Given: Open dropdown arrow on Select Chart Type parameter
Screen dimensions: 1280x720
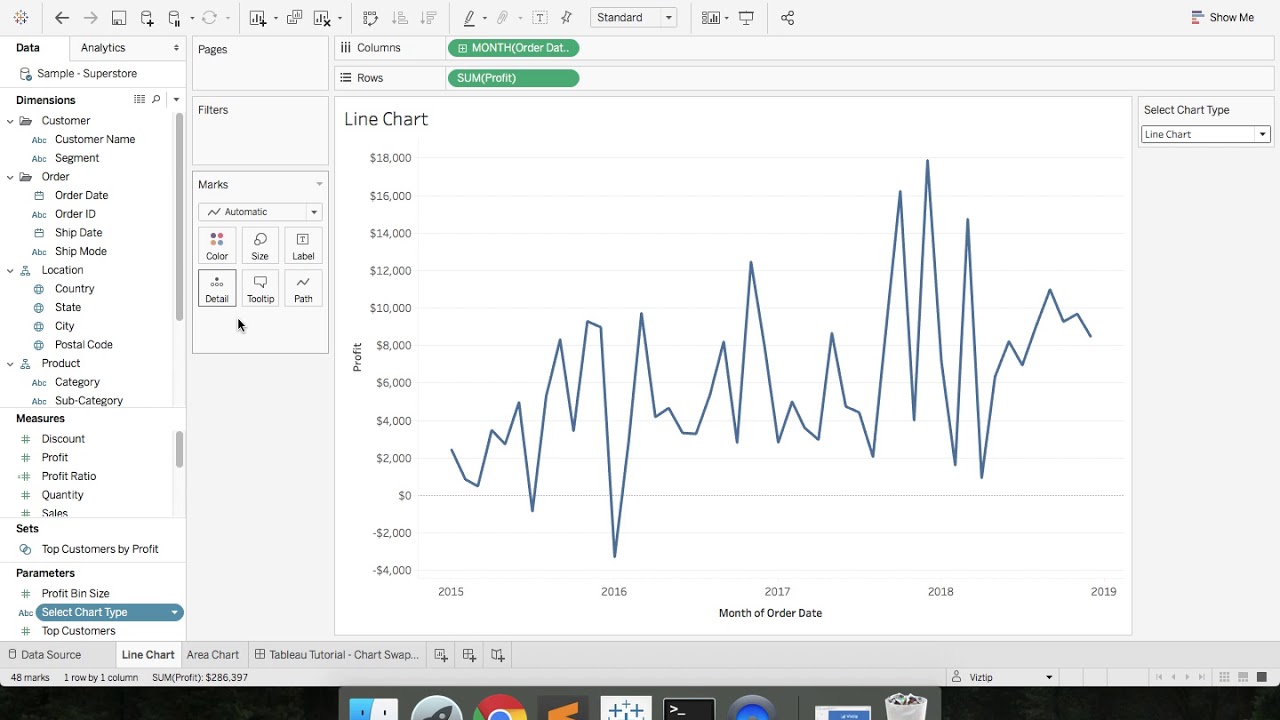Looking at the screenshot, I should click(x=174, y=612).
